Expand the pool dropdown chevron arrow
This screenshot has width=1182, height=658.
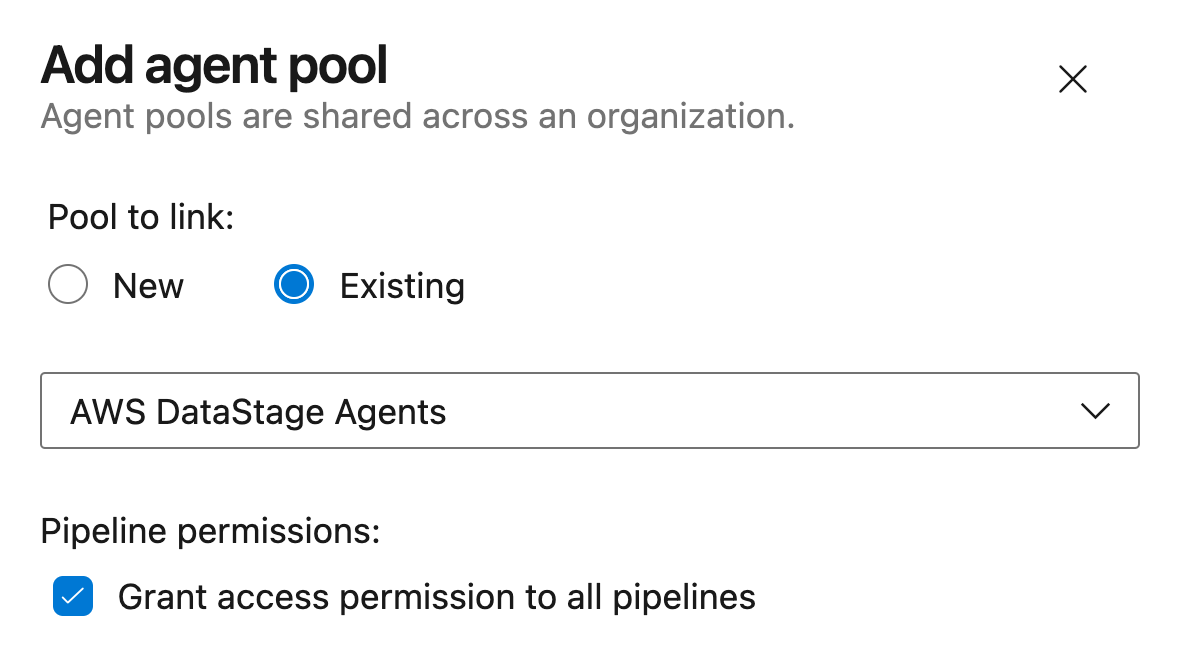1095,411
